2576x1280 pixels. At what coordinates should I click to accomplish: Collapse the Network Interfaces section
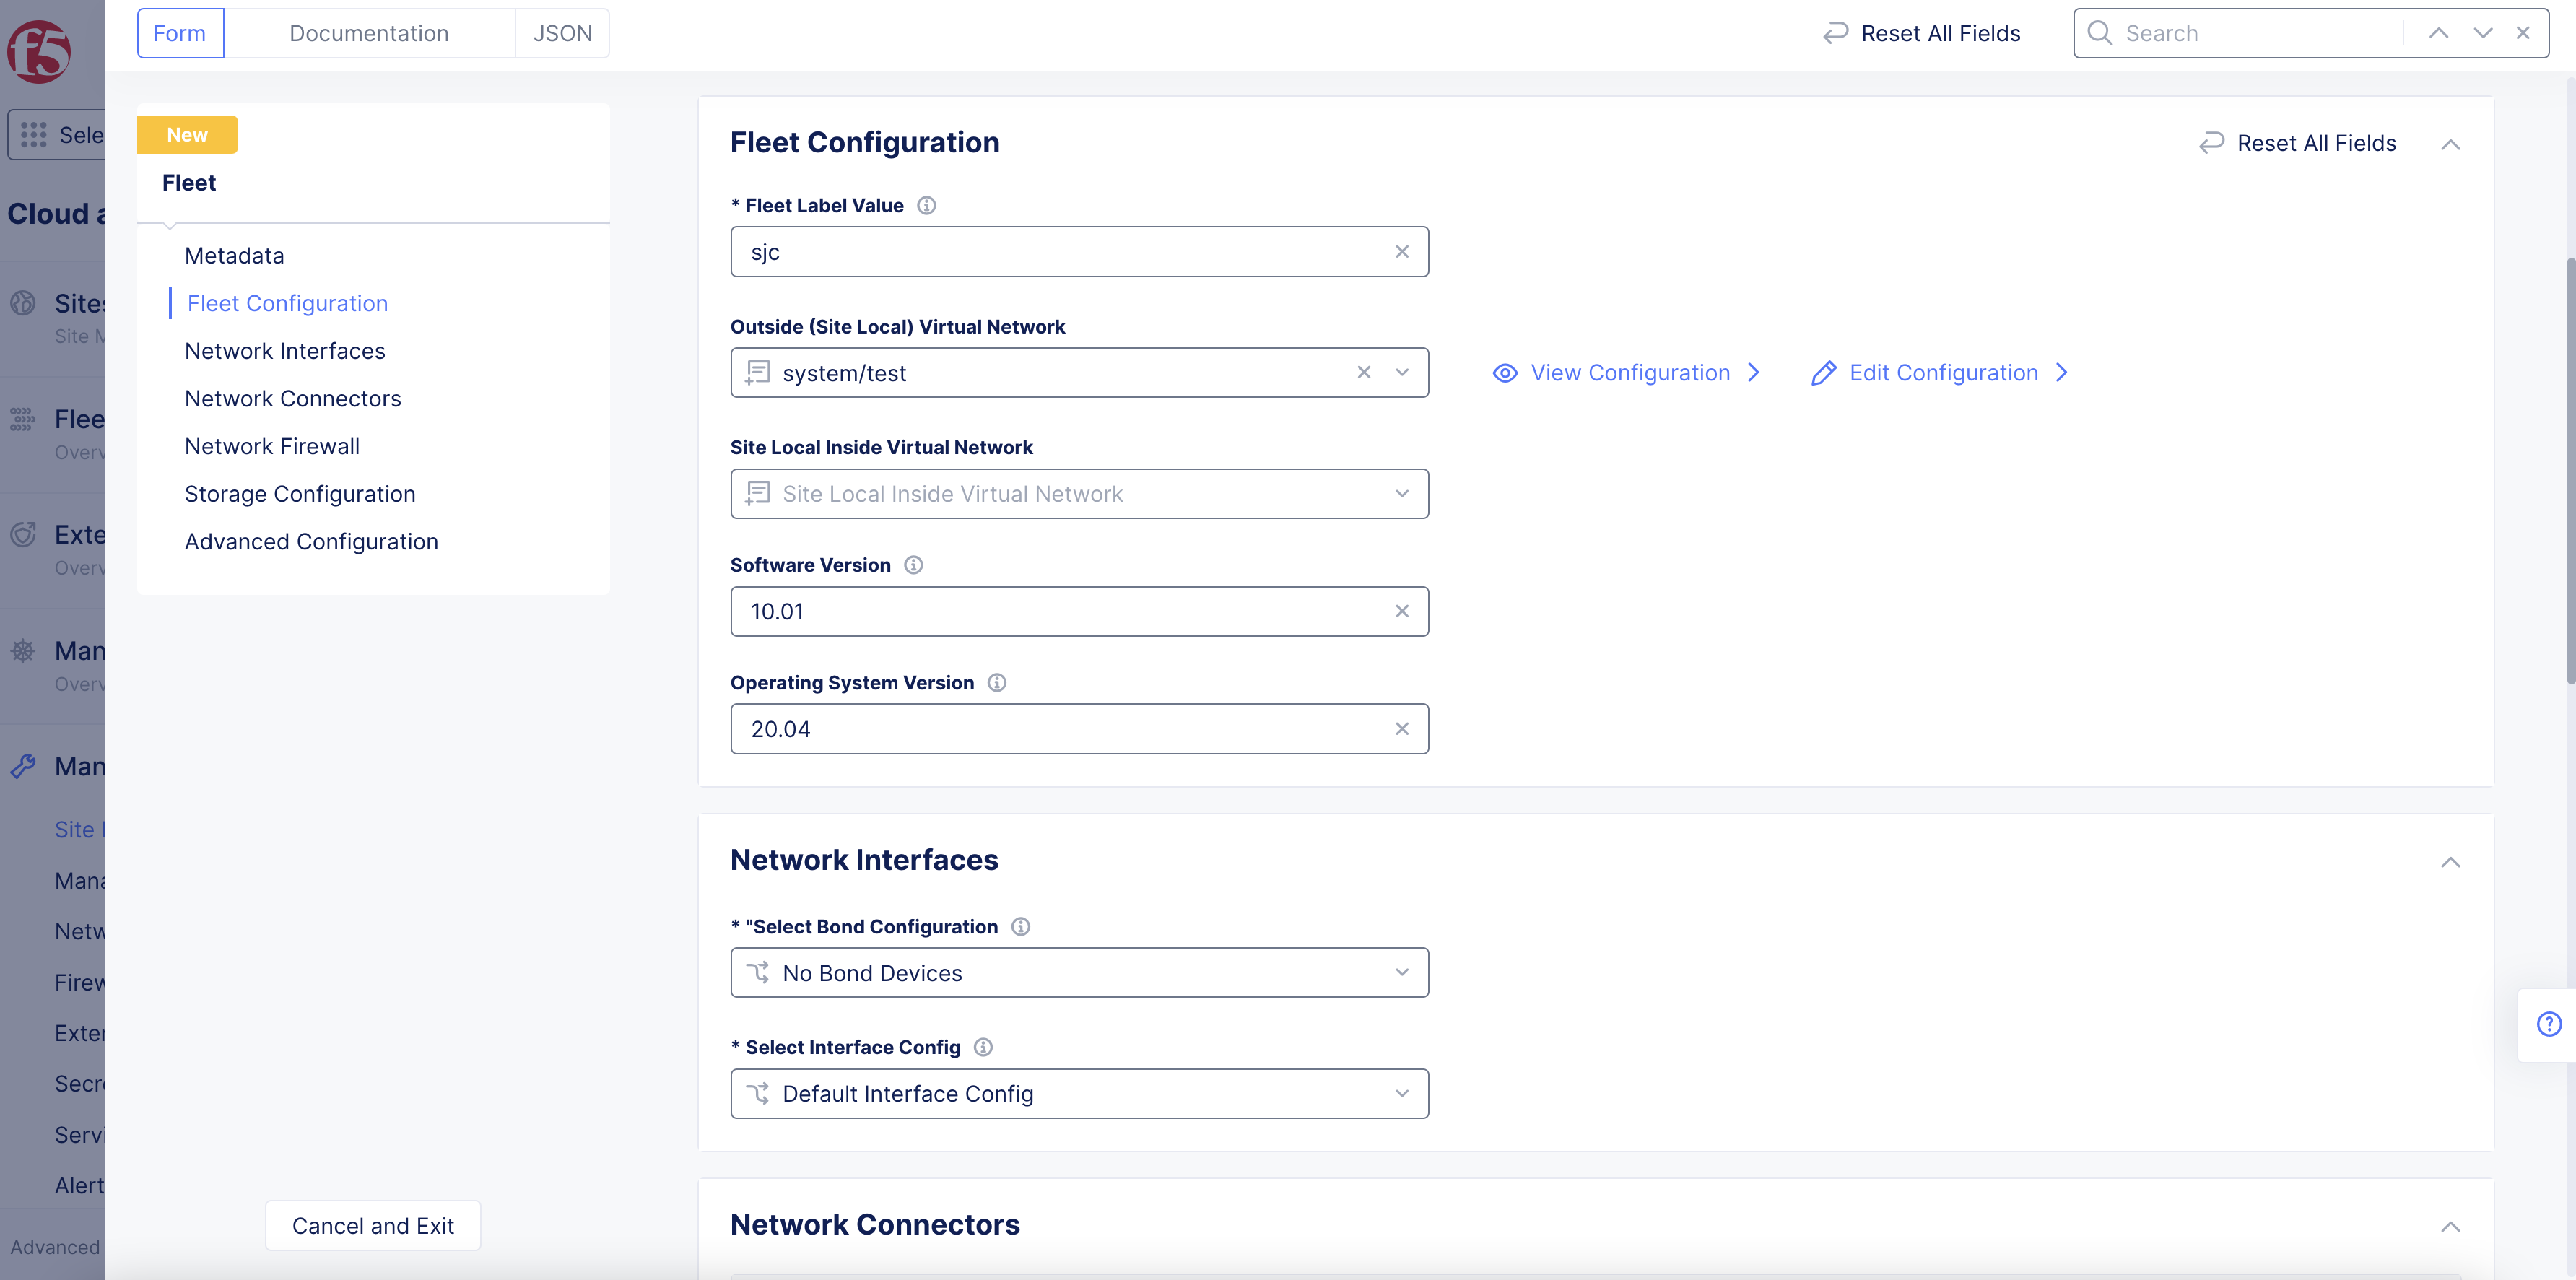point(2450,862)
